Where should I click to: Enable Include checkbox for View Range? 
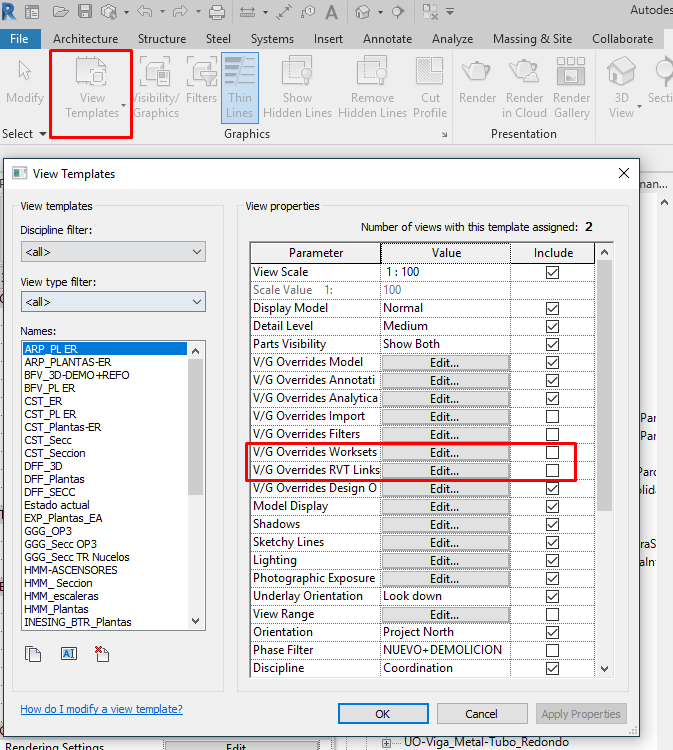coord(552,614)
